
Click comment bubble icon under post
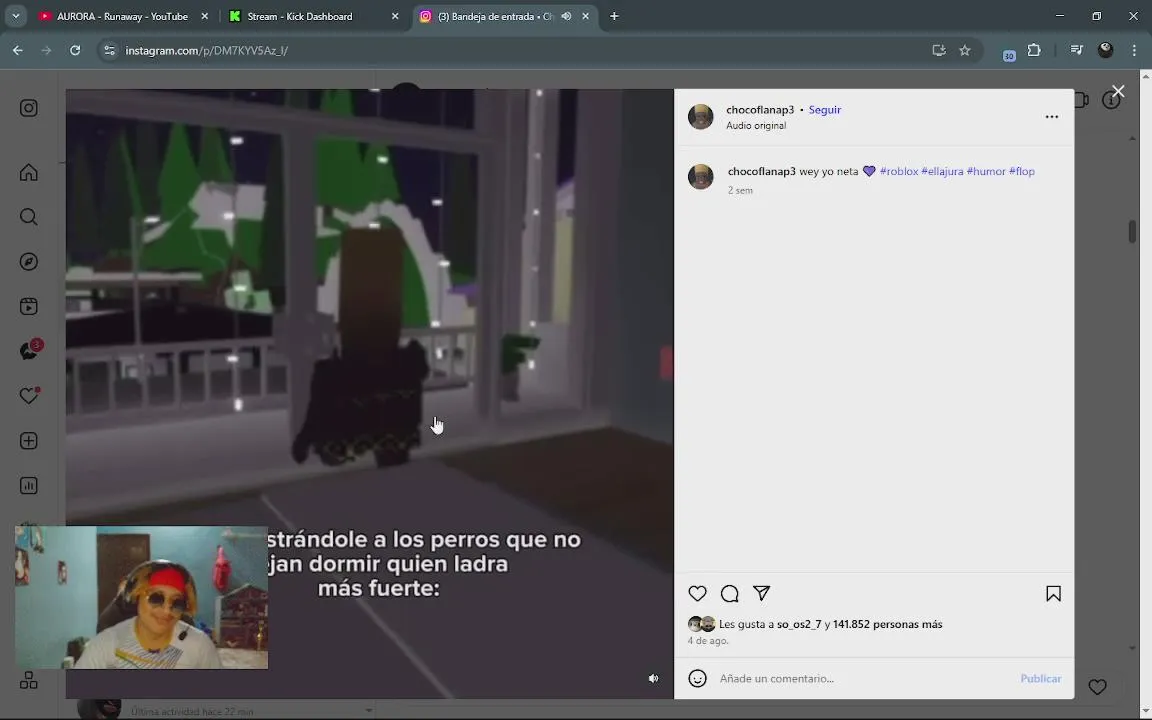pyautogui.click(x=730, y=594)
